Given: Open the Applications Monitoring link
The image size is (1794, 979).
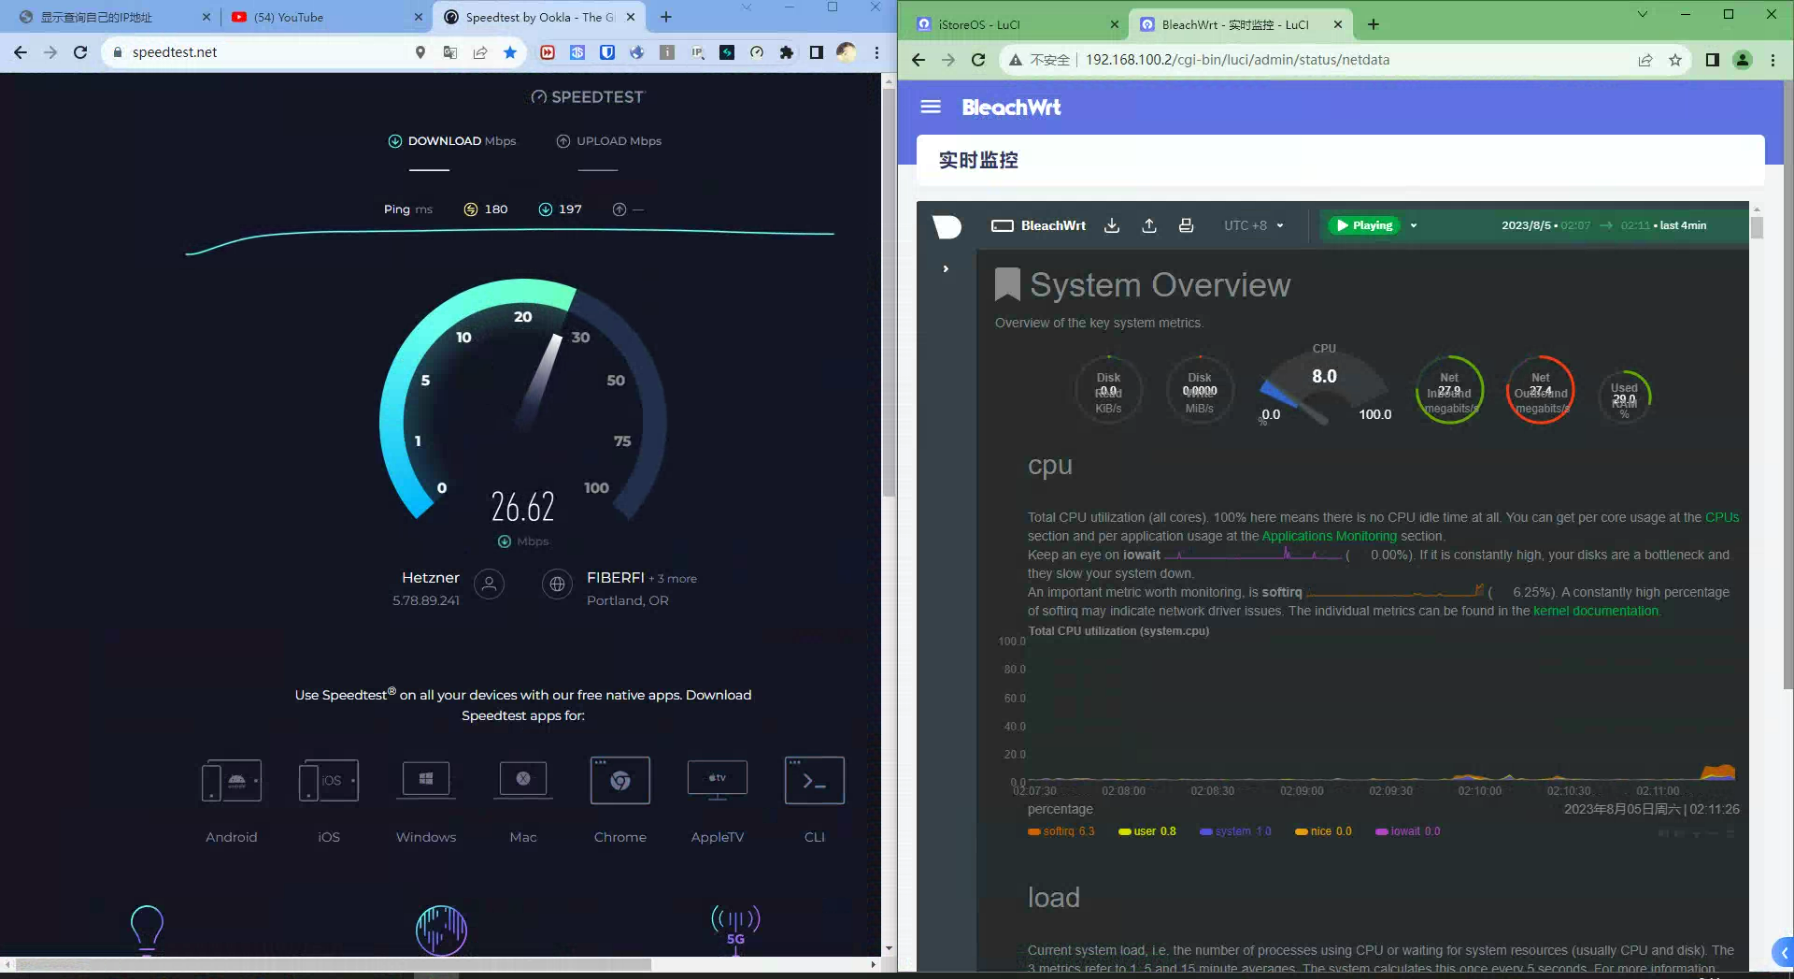Looking at the screenshot, I should [1329, 536].
